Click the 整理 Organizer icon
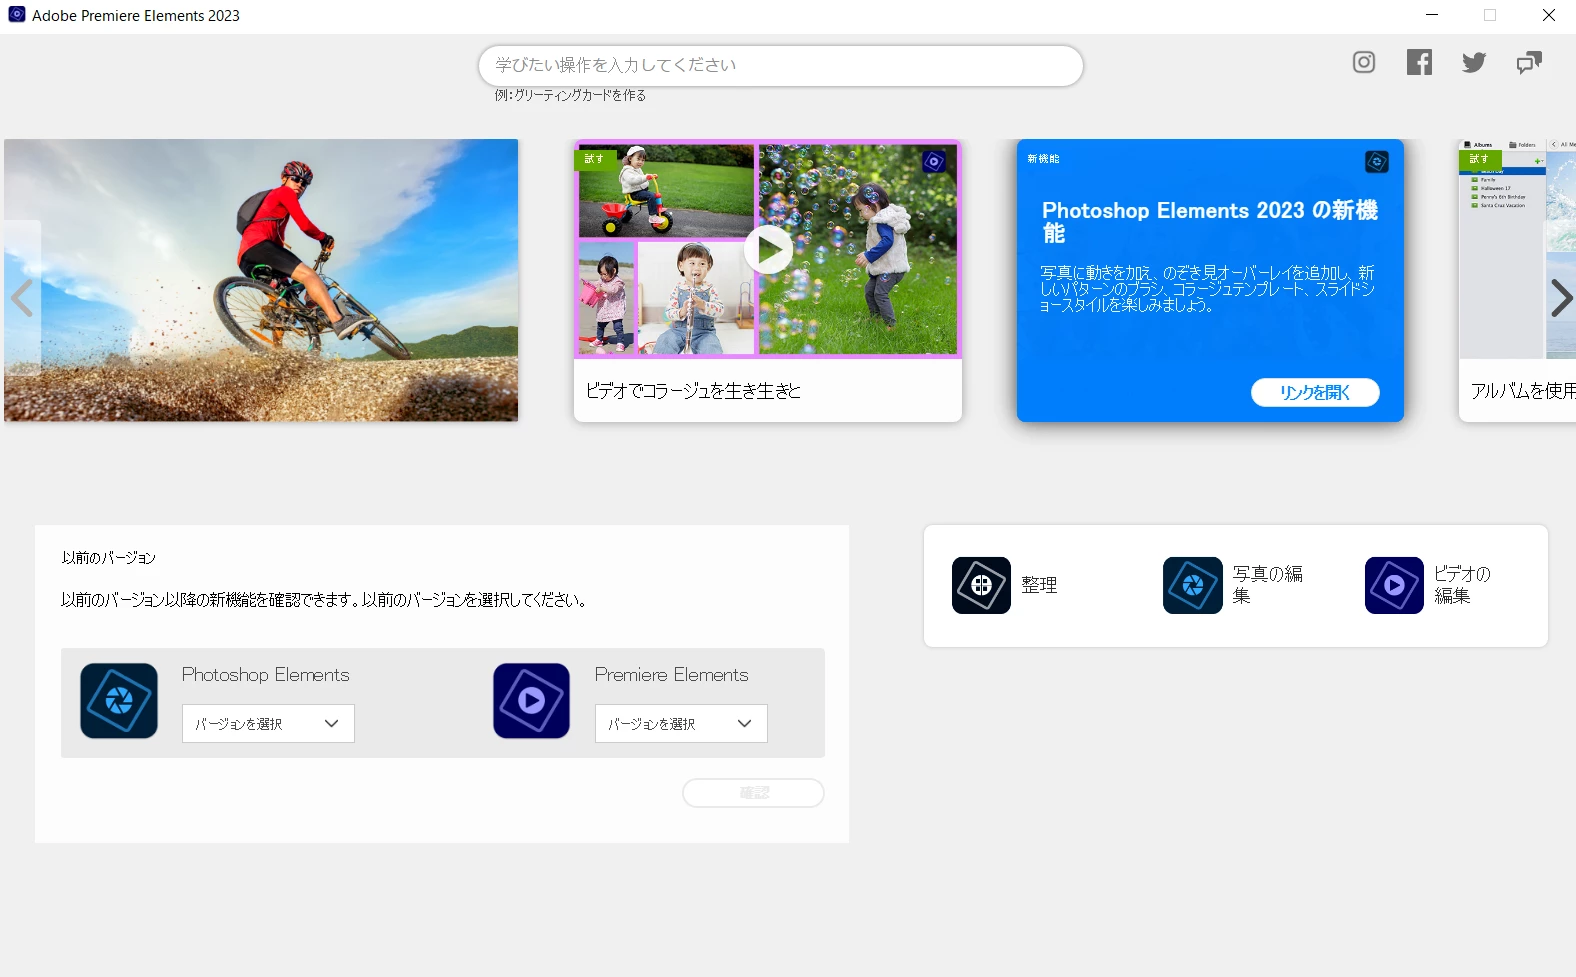 (981, 585)
